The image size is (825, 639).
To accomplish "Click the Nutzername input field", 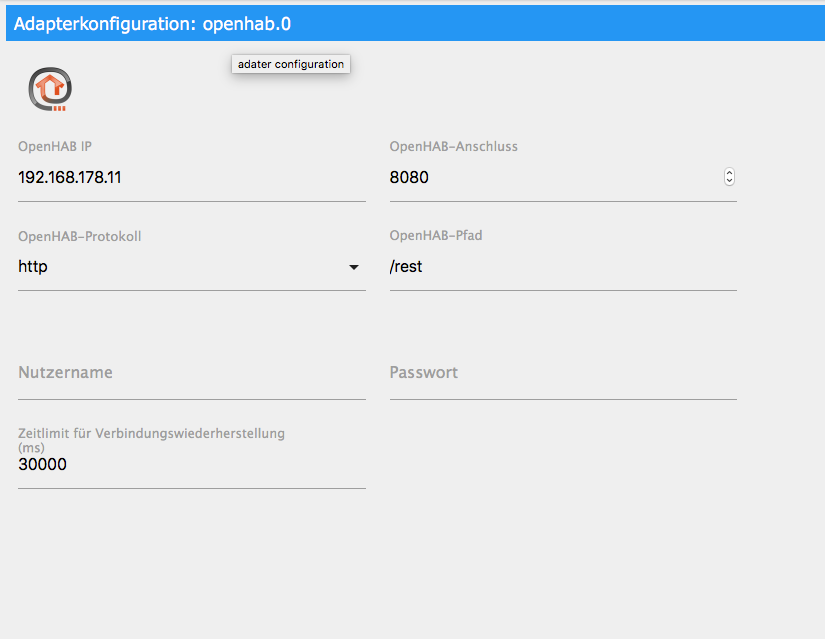I will pyautogui.click(x=192, y=376).
